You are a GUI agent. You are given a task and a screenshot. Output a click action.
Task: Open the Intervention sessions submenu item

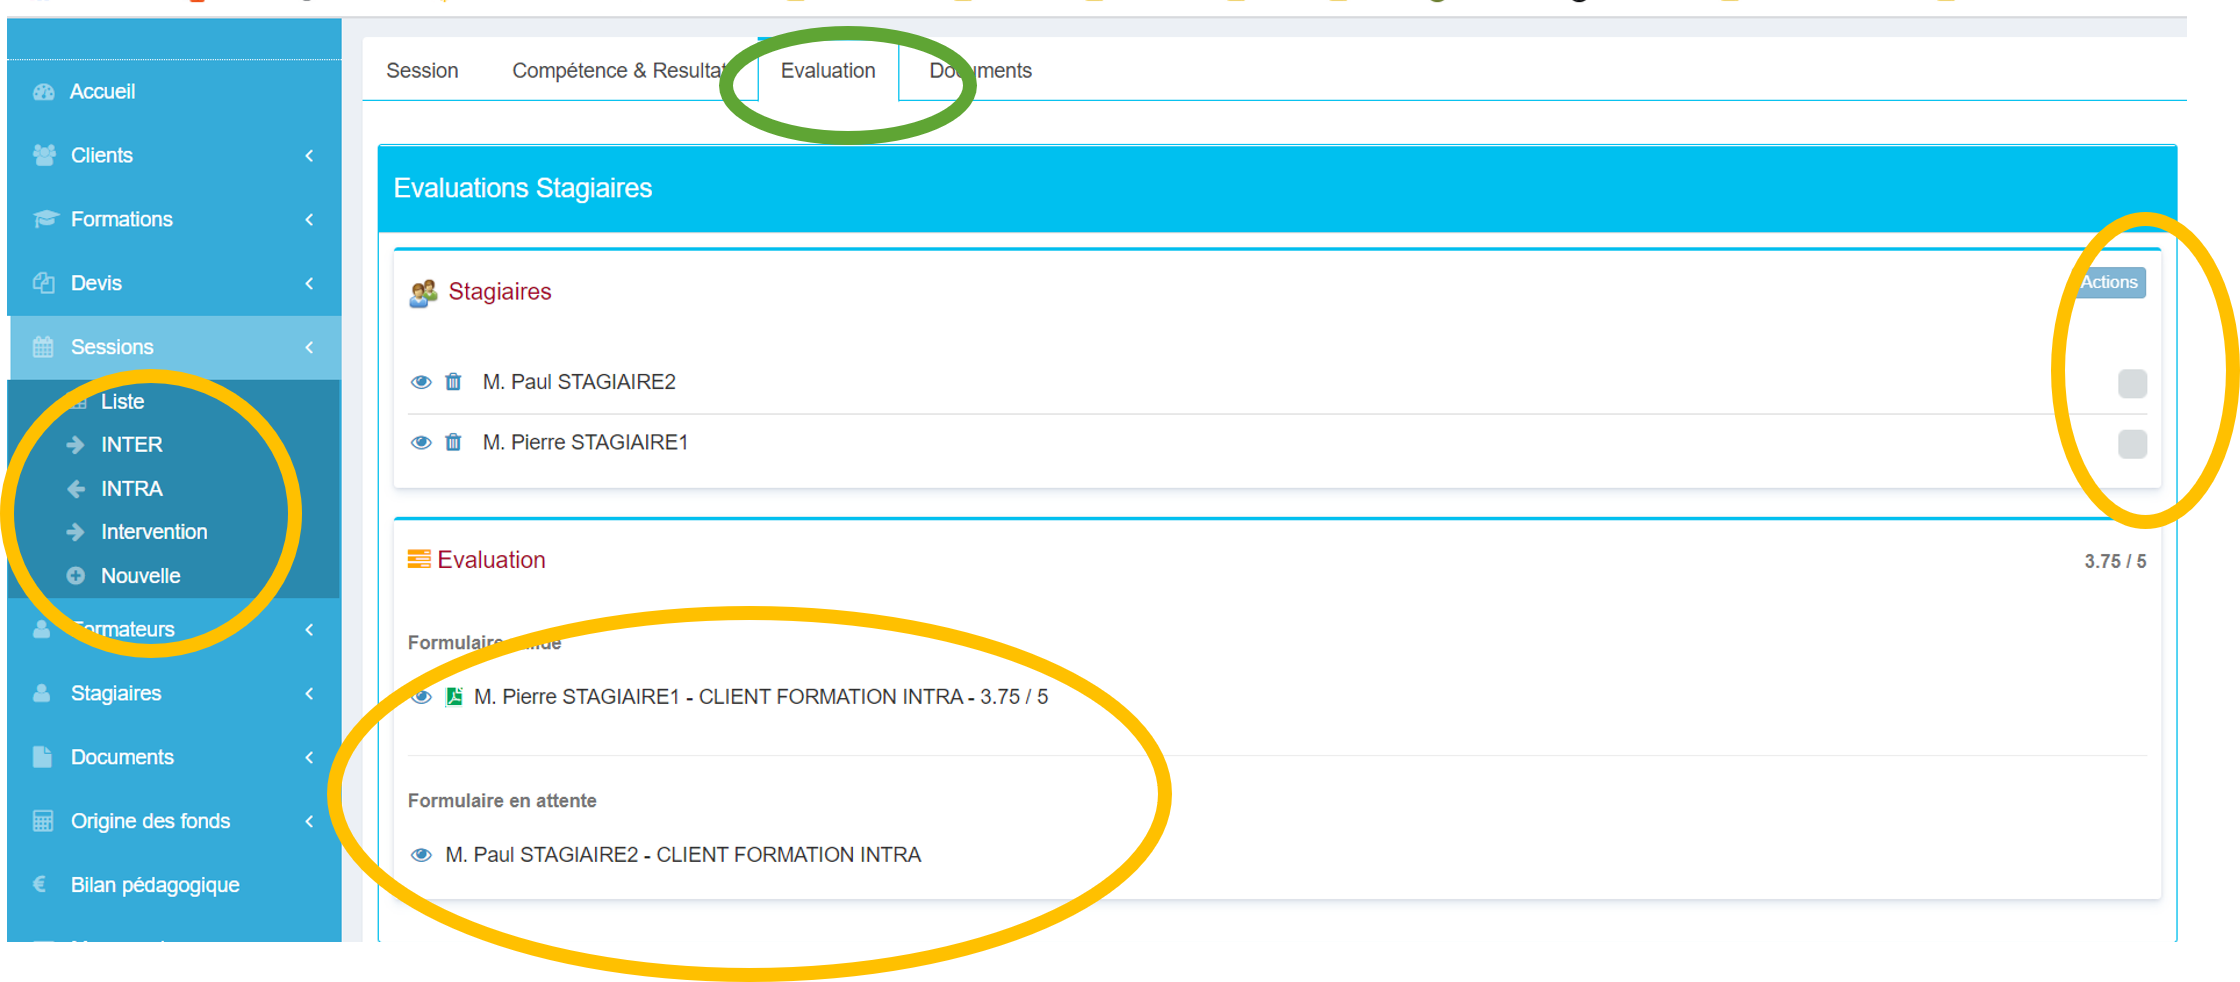(154, 532)
